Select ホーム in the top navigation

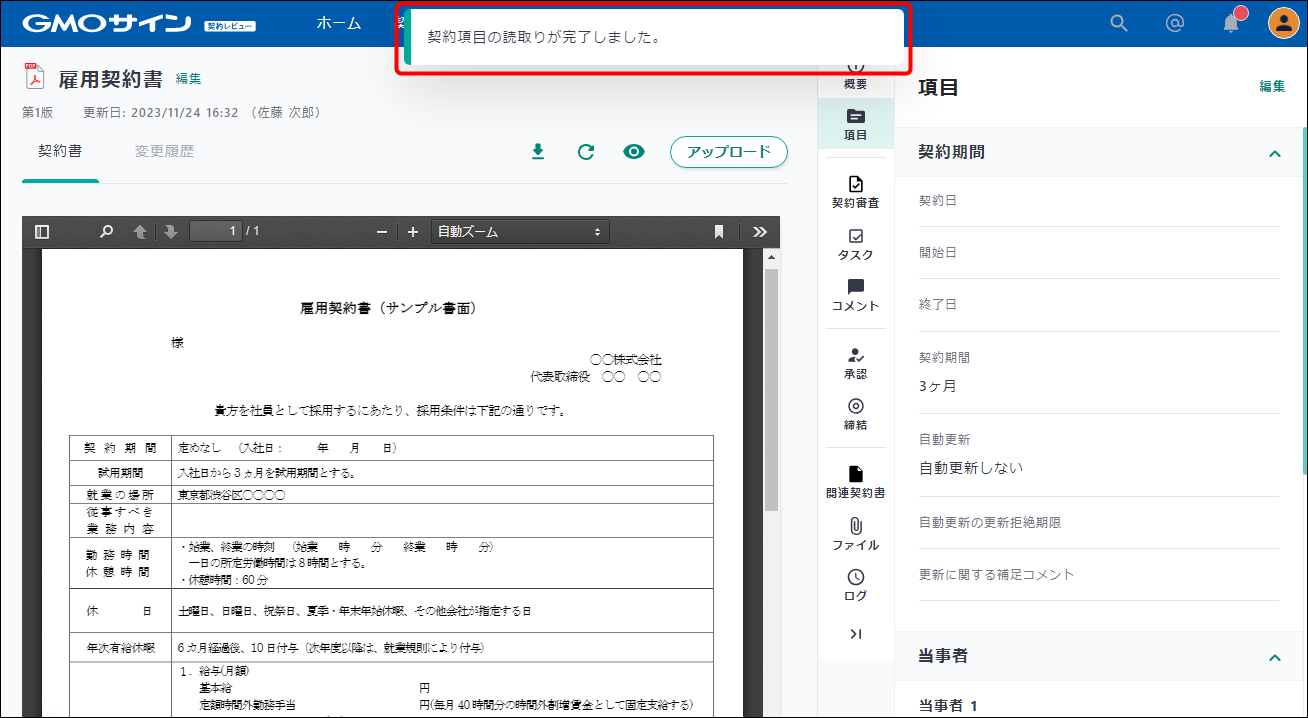[338, 22]
